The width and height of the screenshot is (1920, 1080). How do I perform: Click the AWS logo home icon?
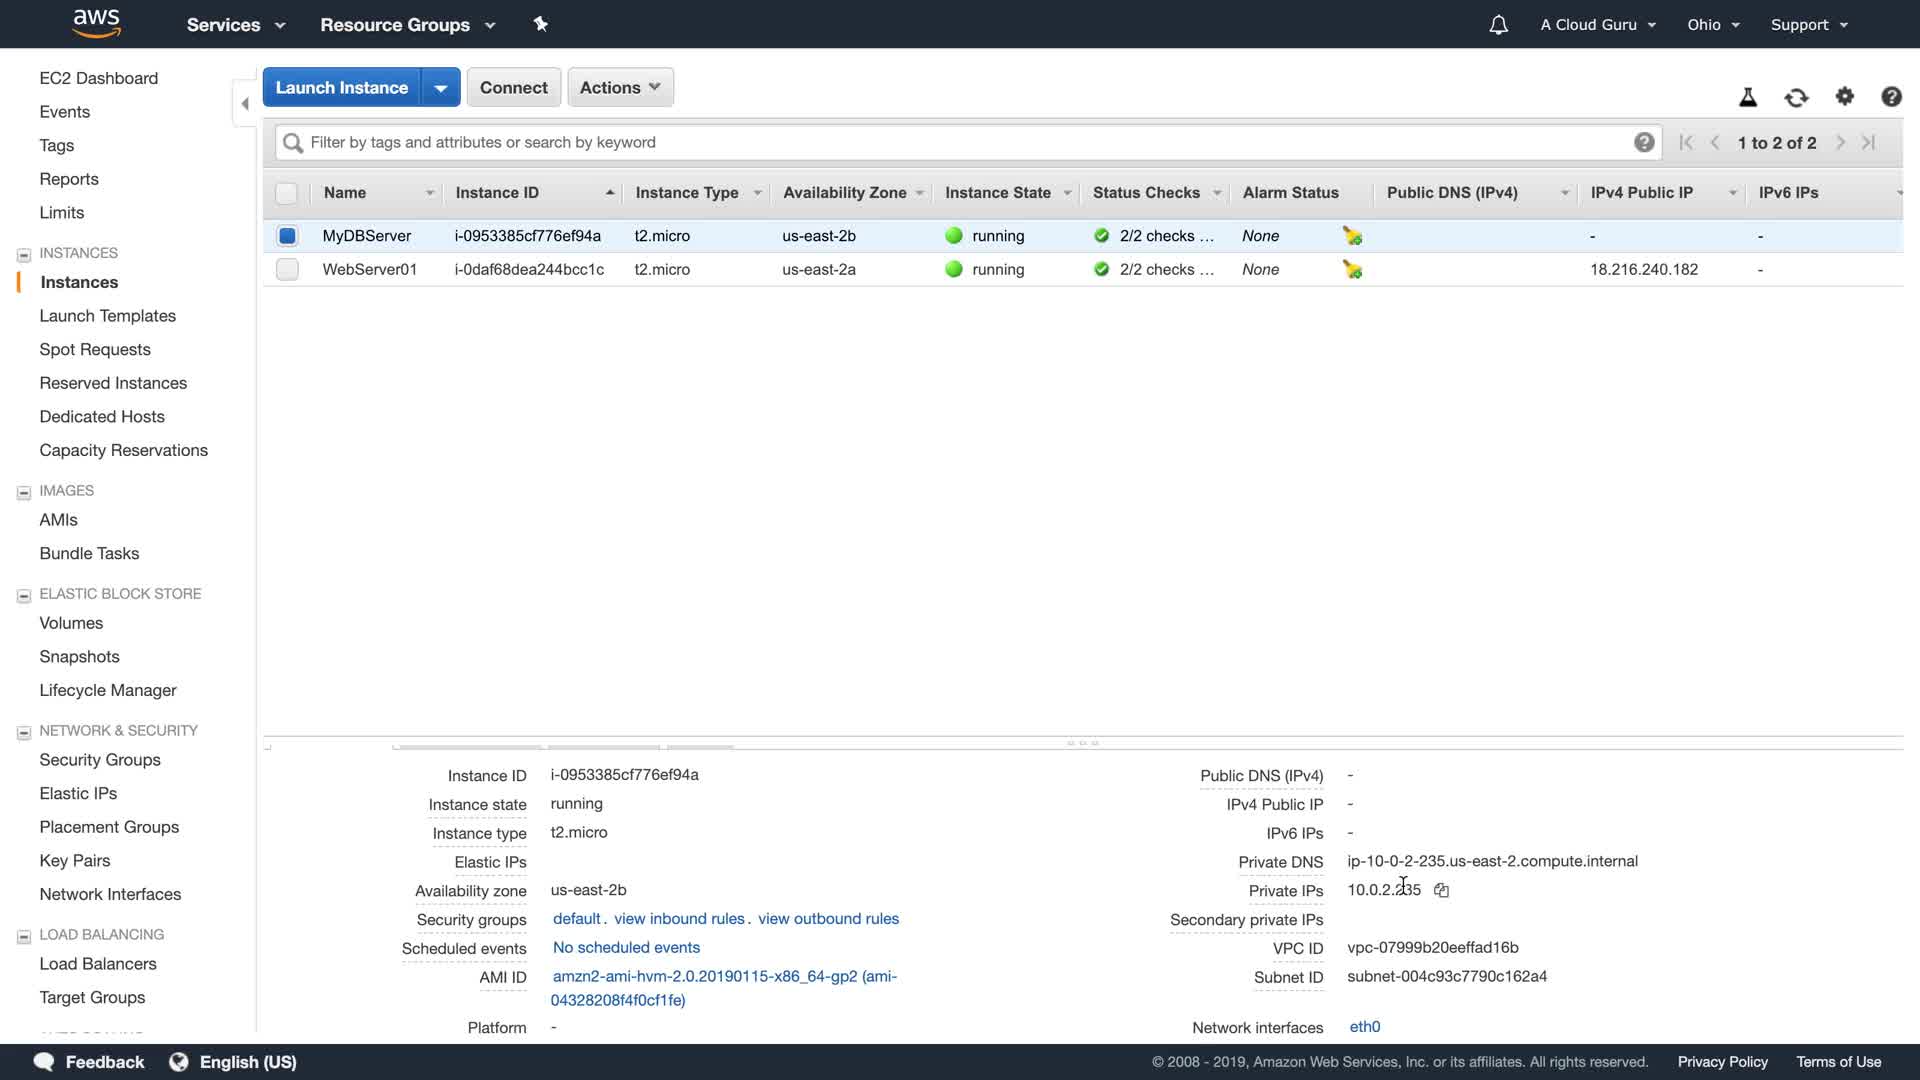96,23
